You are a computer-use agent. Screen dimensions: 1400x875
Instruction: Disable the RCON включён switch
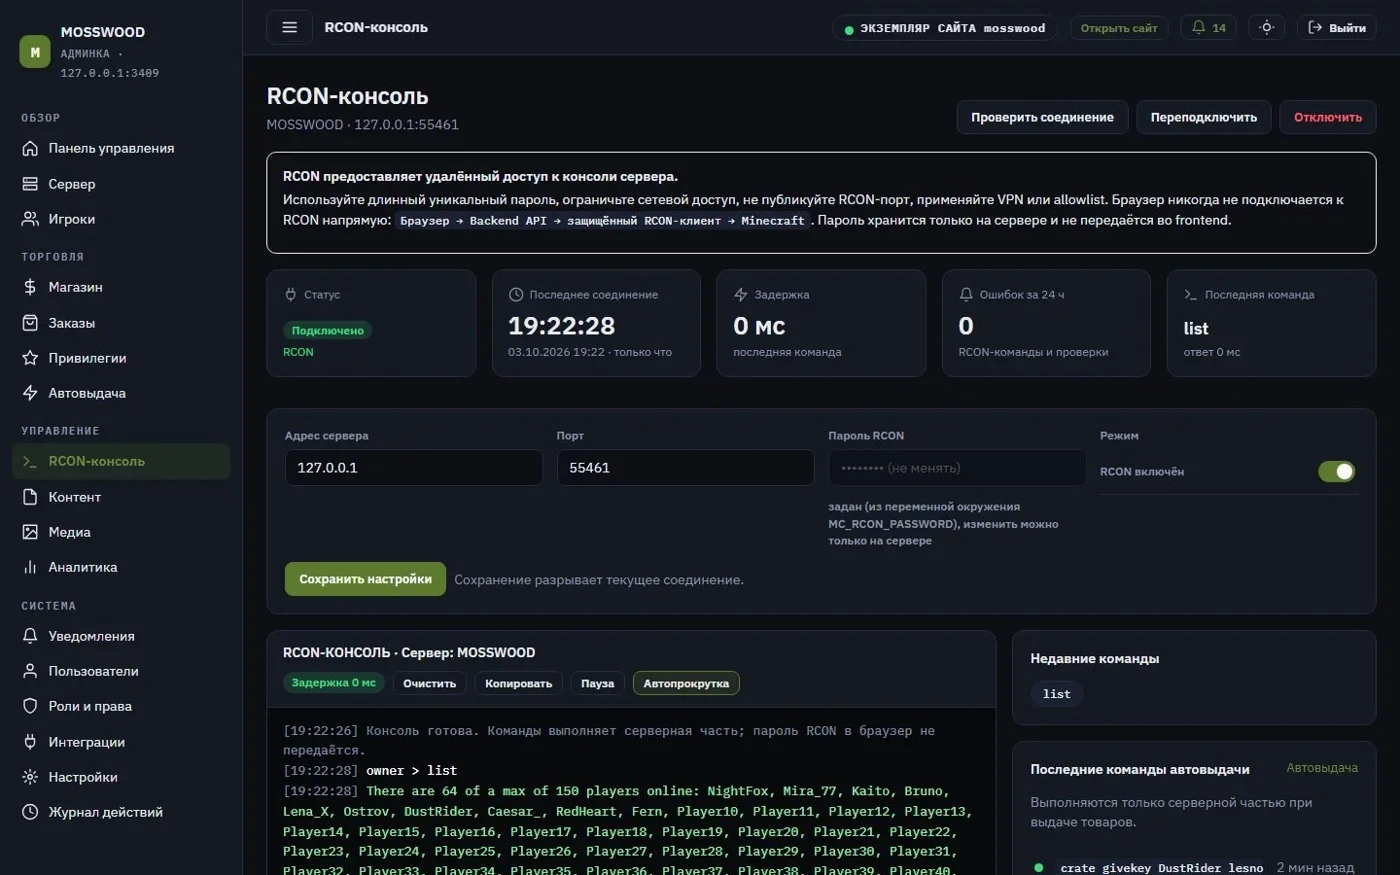[1336, 471]
